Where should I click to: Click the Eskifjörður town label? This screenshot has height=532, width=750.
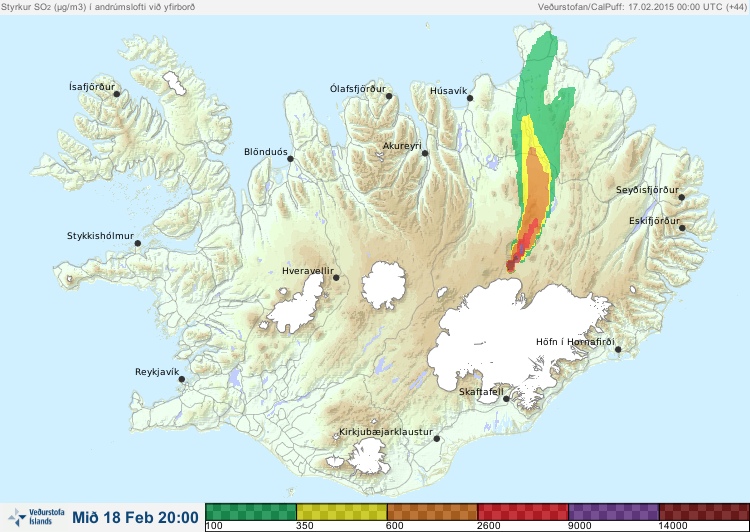[654, 221]
